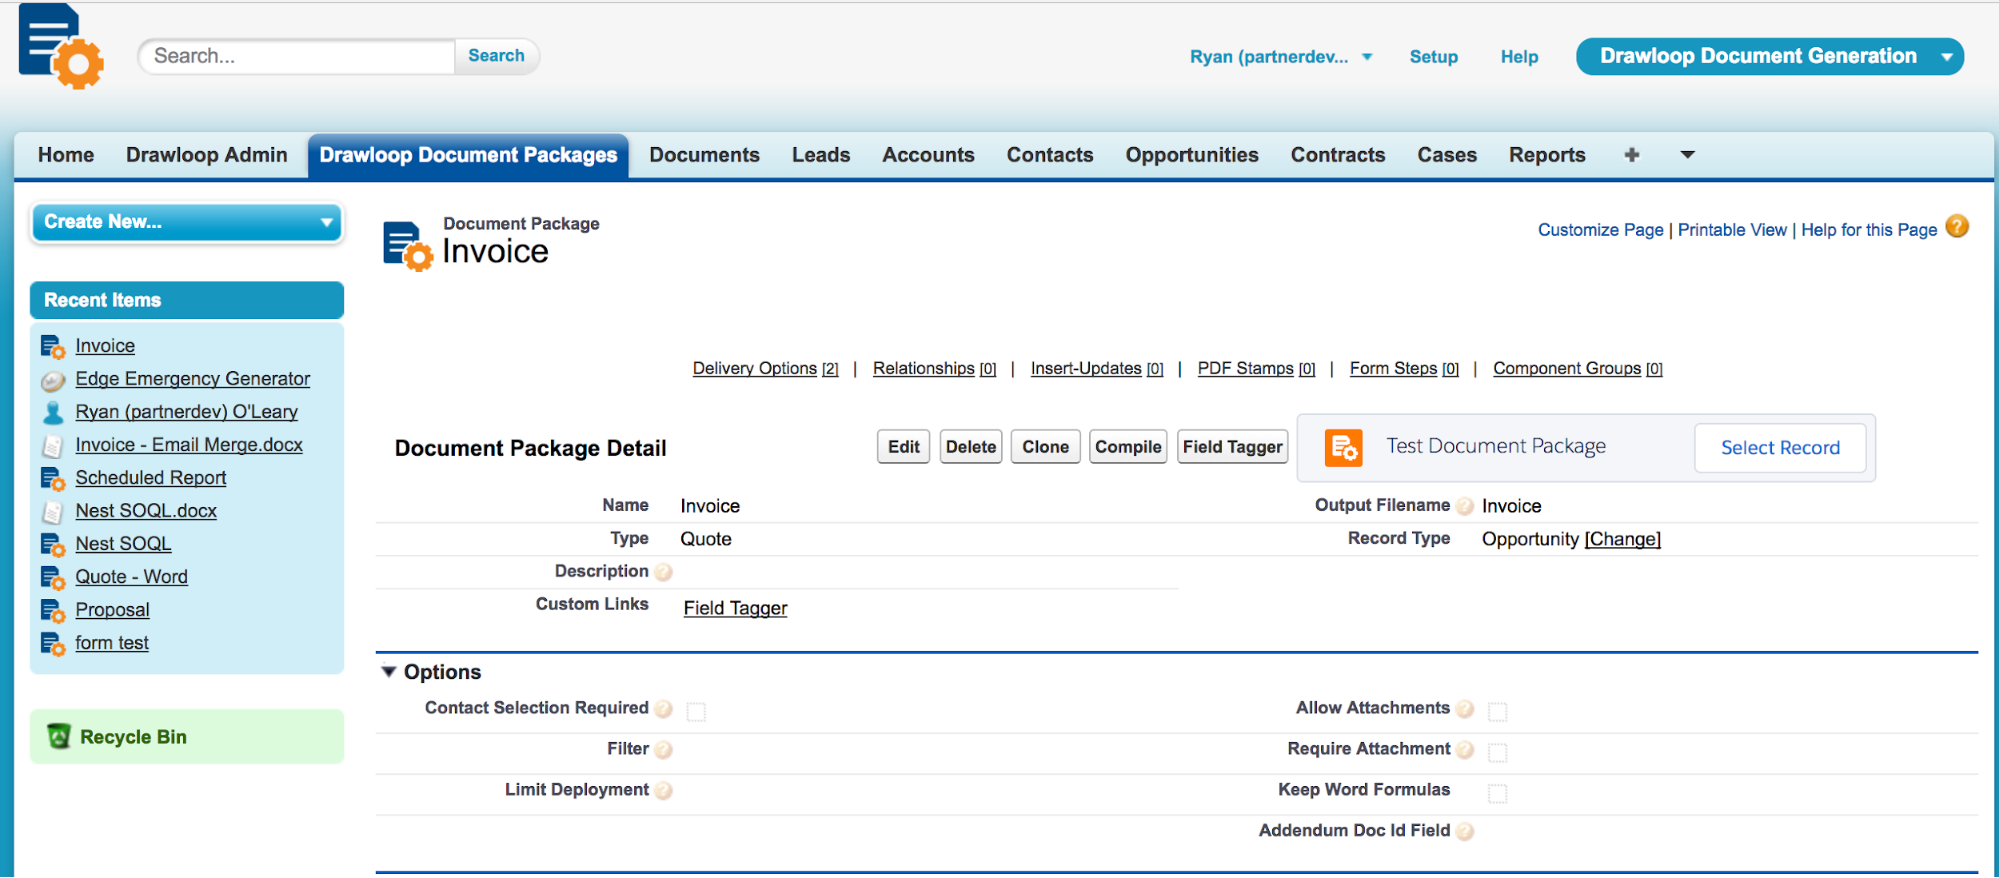
Task: Click the help bubble next to Addendum Doc Id Field
Action: [x=1465, y=832]
